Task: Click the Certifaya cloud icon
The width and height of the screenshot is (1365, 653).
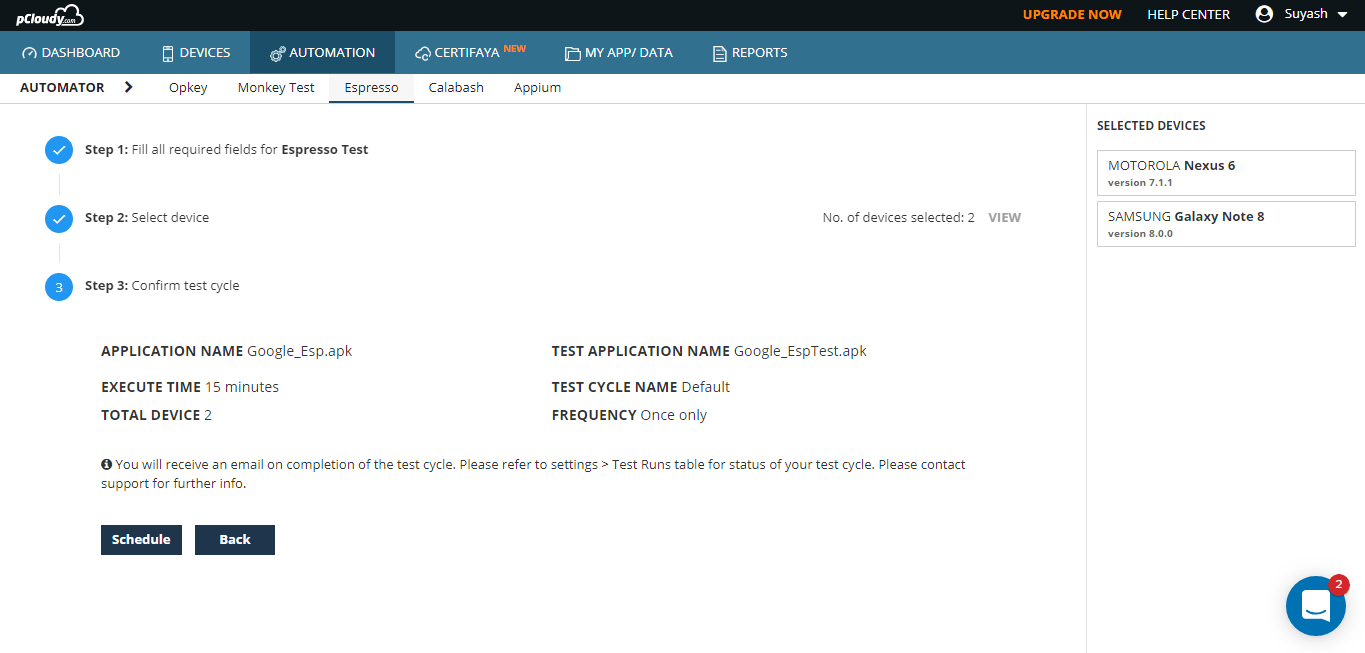Action: [423, 53]
